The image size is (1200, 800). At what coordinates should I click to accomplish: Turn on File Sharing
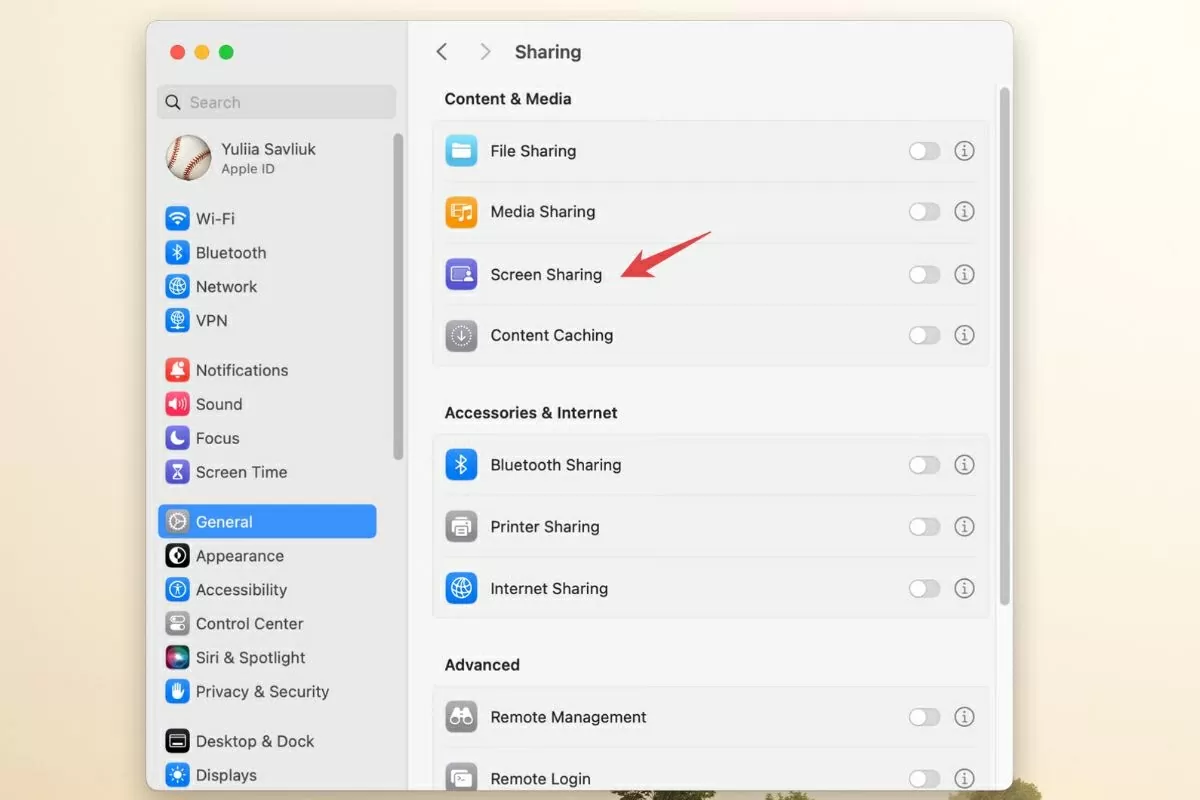(924, 151)
